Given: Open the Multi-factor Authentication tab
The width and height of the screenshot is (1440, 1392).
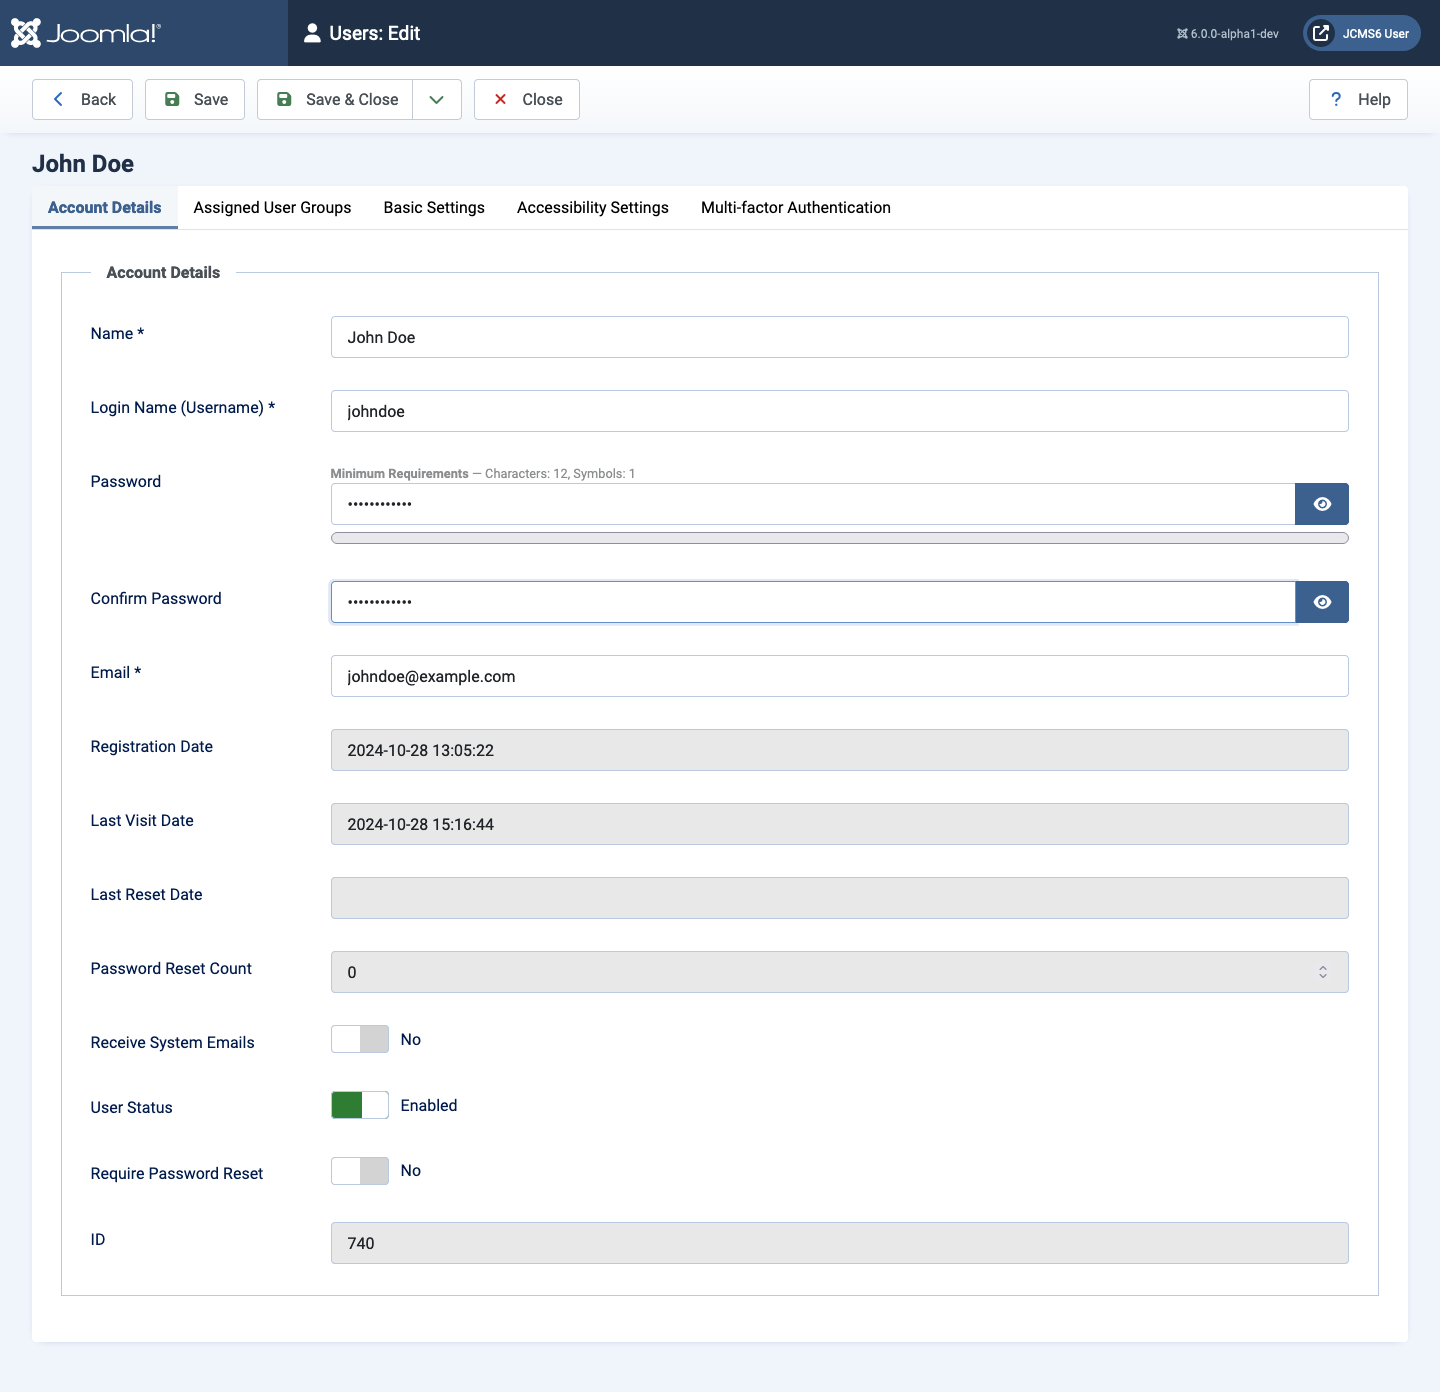Looking at the screenshot, I should (795, 207).
